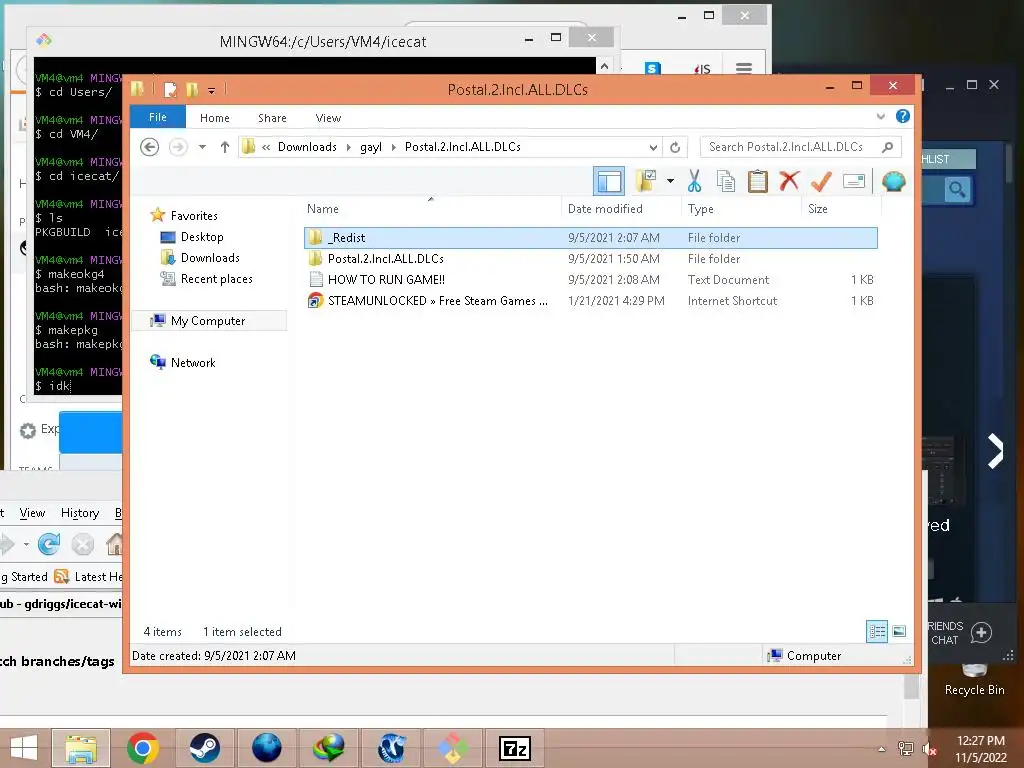The height and width of the screenshot is (768, 1024).
Task: Open the address bar history dropdown
Action: pos(653,147)
